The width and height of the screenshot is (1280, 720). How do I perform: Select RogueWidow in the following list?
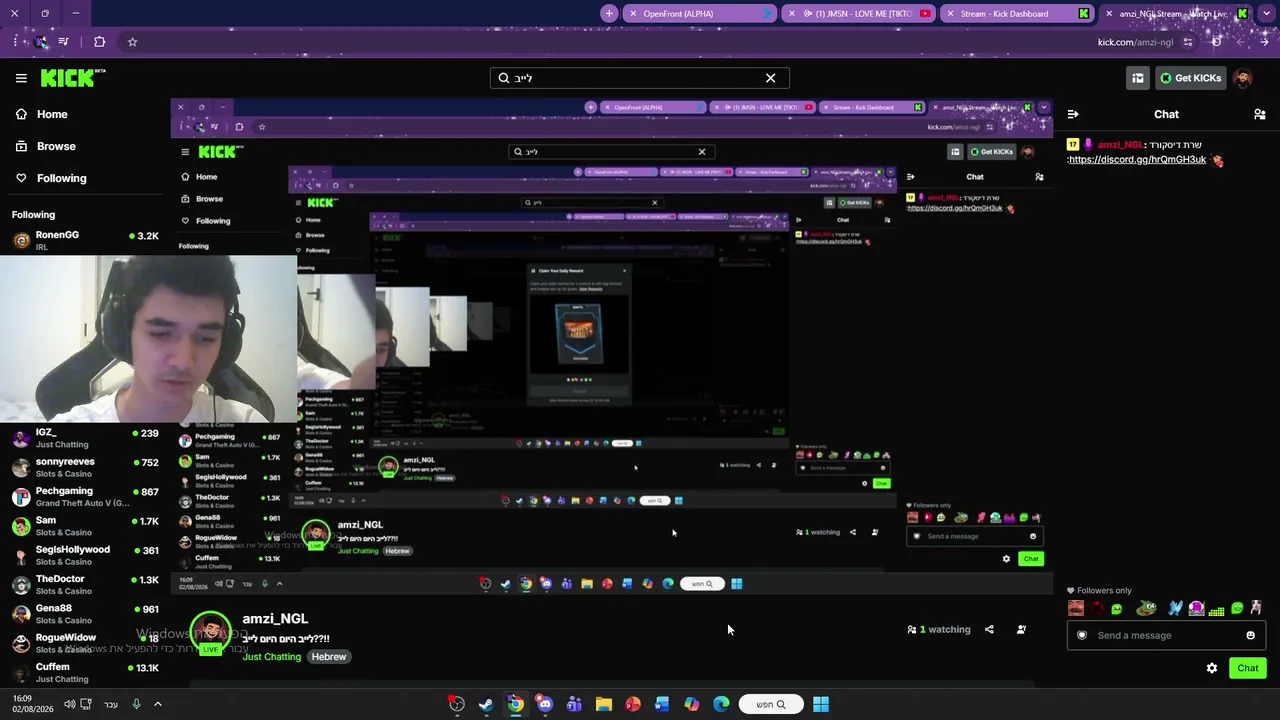(84, 643)
